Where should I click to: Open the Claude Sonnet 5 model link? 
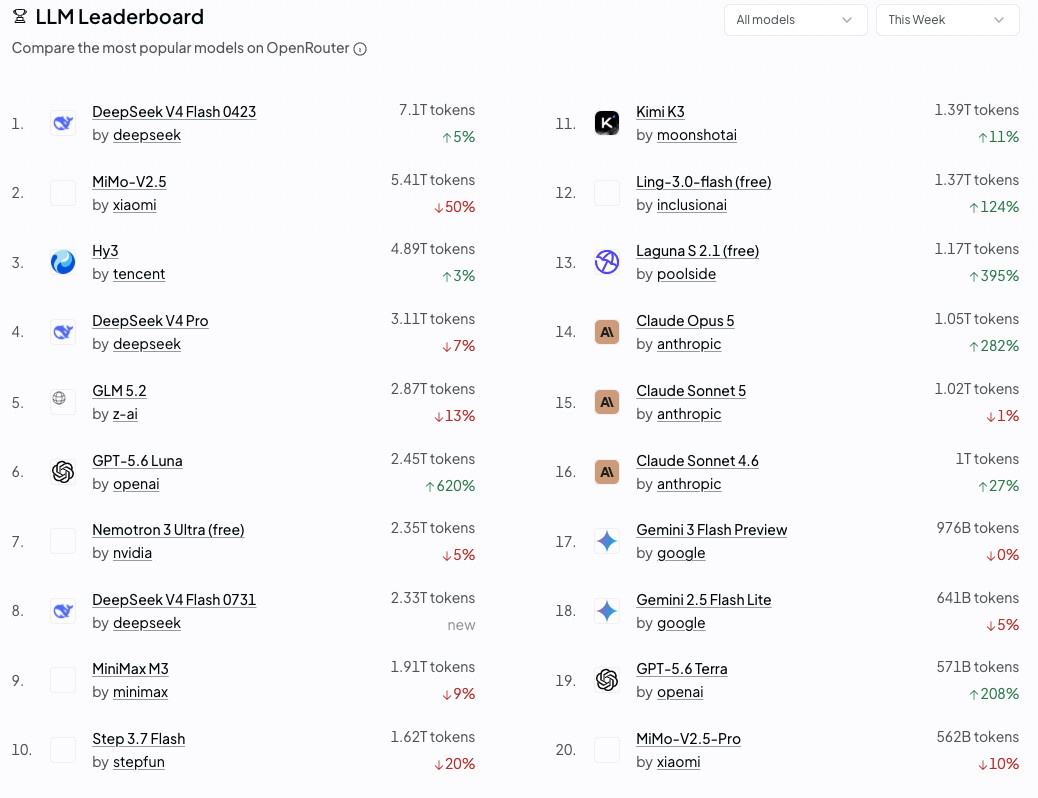(x=691, y=391)
